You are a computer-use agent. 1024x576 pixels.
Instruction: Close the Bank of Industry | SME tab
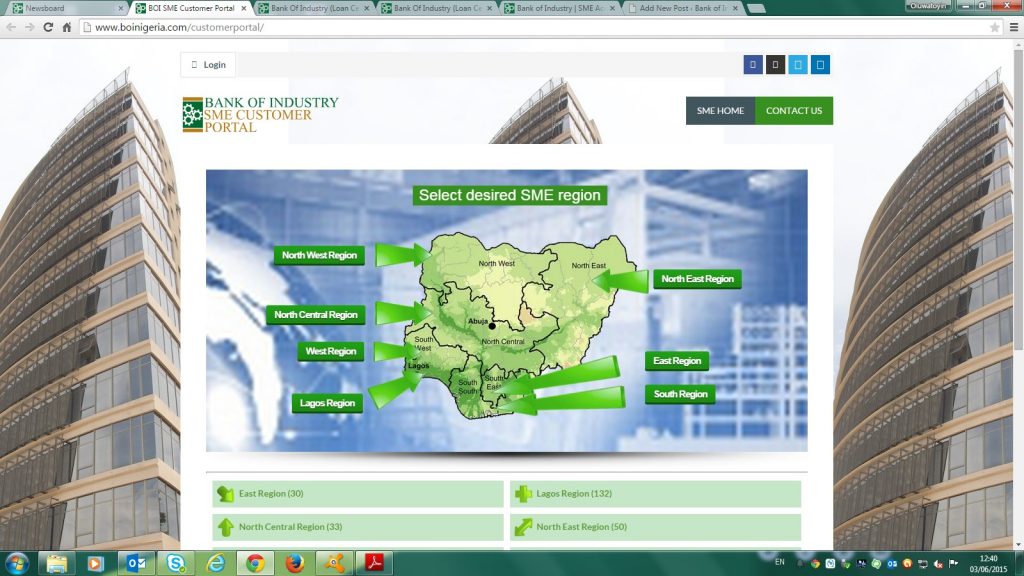(613, 8)
